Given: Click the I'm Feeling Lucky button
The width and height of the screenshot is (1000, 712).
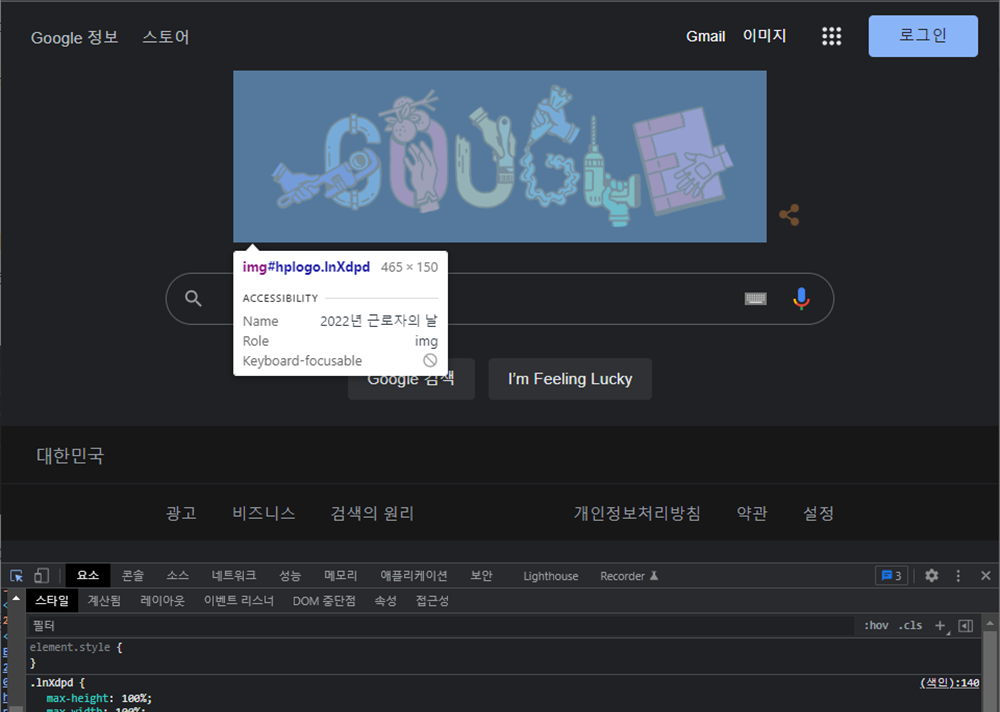Looking at the screenshot, I should [570, 379].
